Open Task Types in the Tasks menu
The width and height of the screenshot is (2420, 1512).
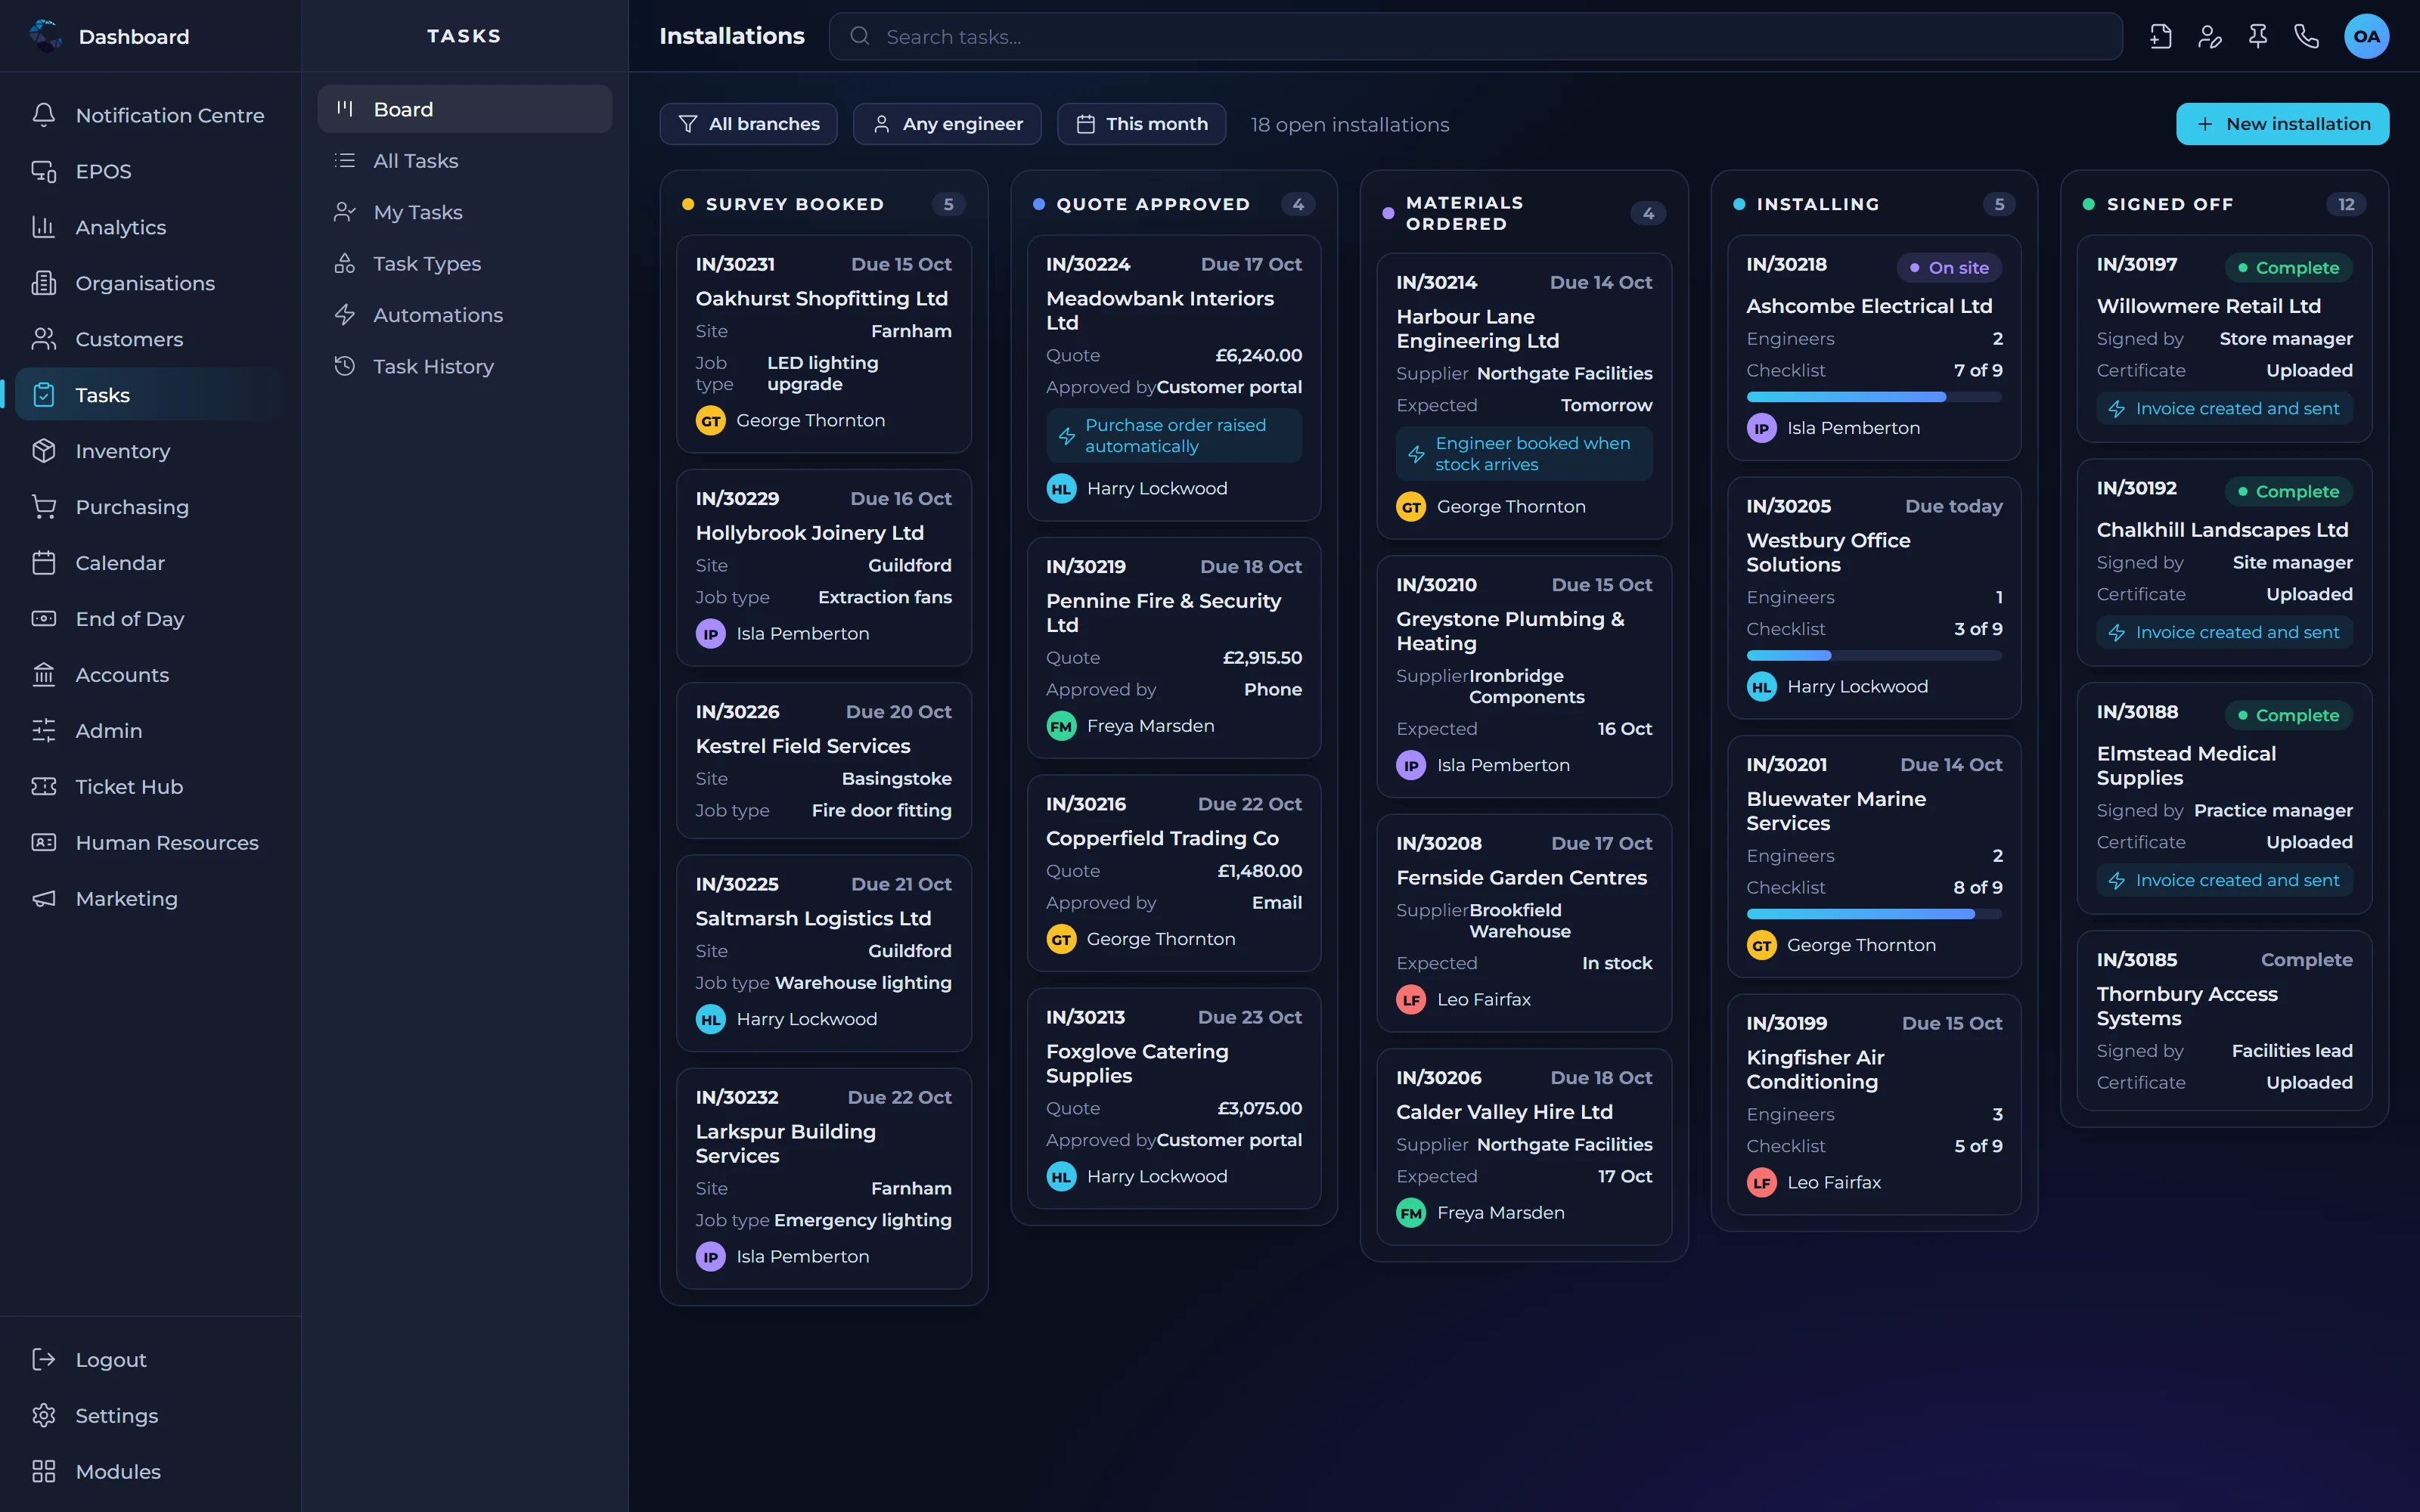[x=464, y=264]
